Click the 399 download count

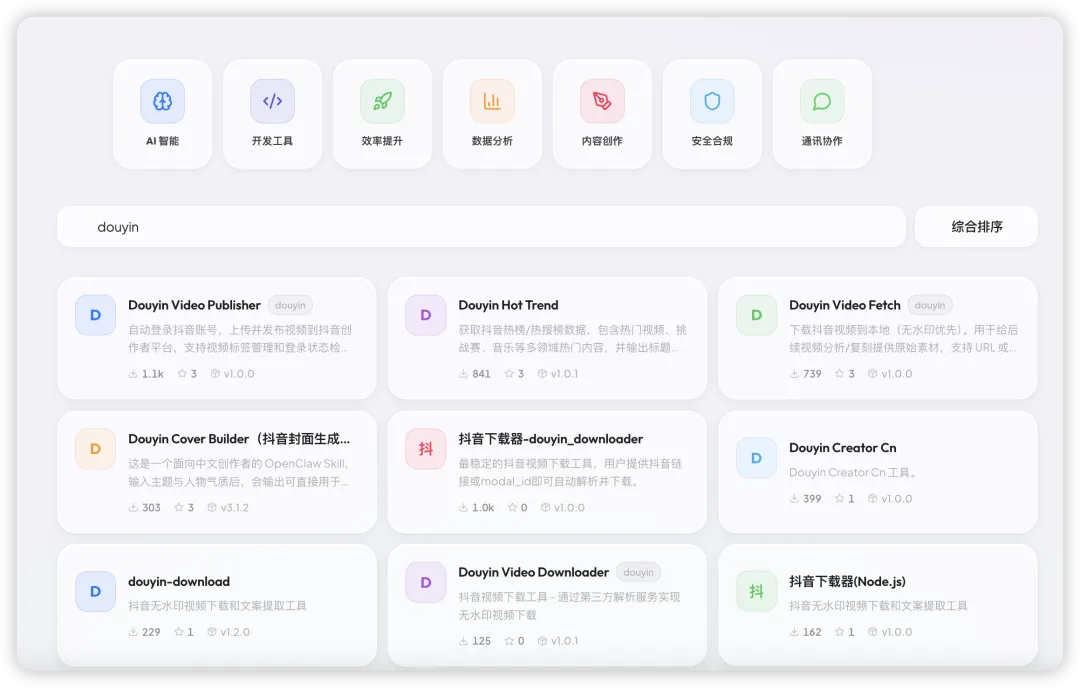pos(813,499)
